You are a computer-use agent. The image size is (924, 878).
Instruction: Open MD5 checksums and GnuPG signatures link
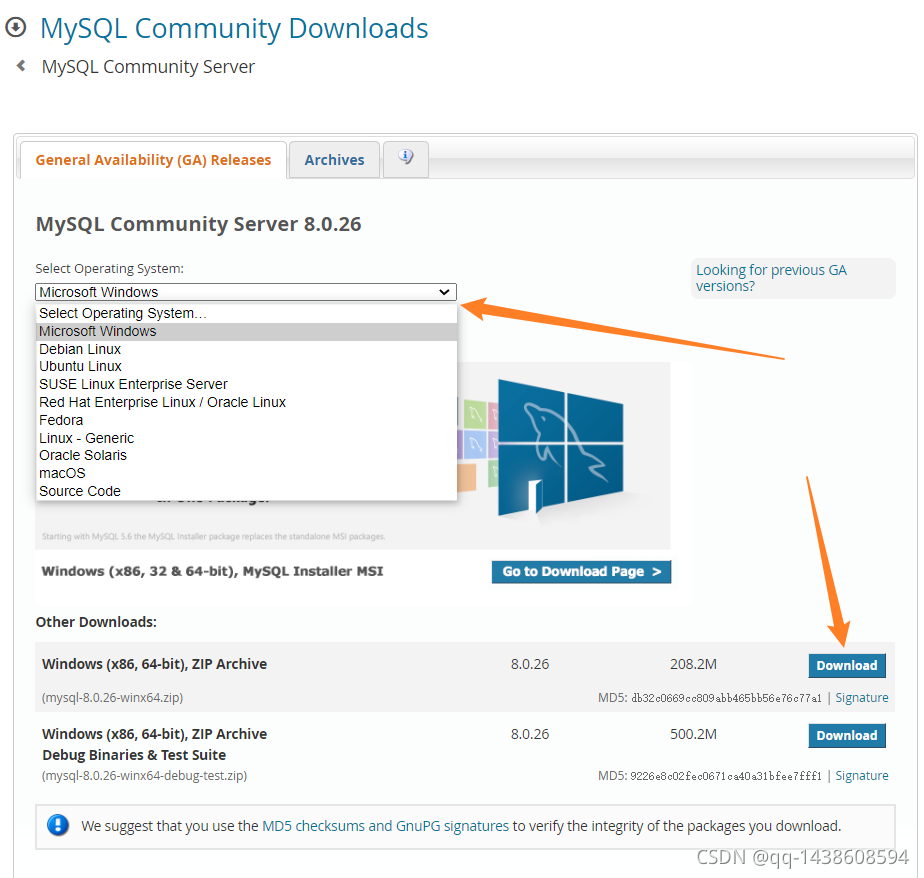385,826
